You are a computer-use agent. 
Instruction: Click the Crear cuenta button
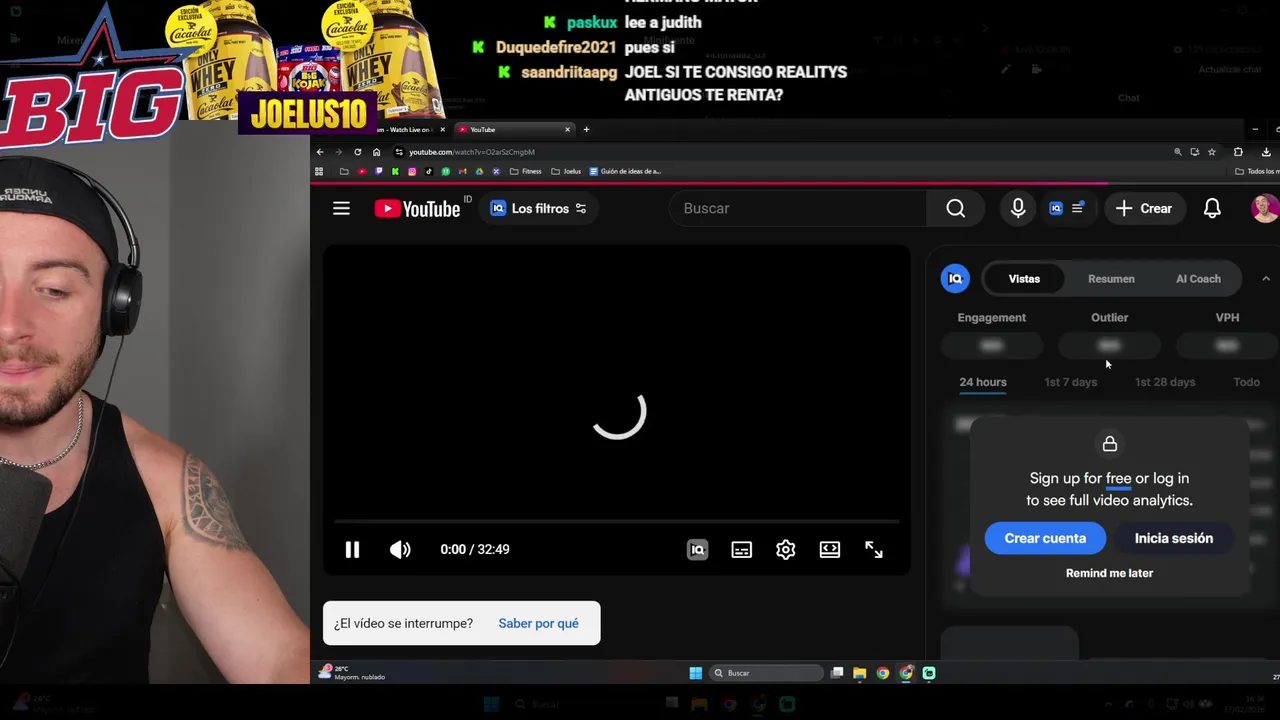click(1045, 538)
